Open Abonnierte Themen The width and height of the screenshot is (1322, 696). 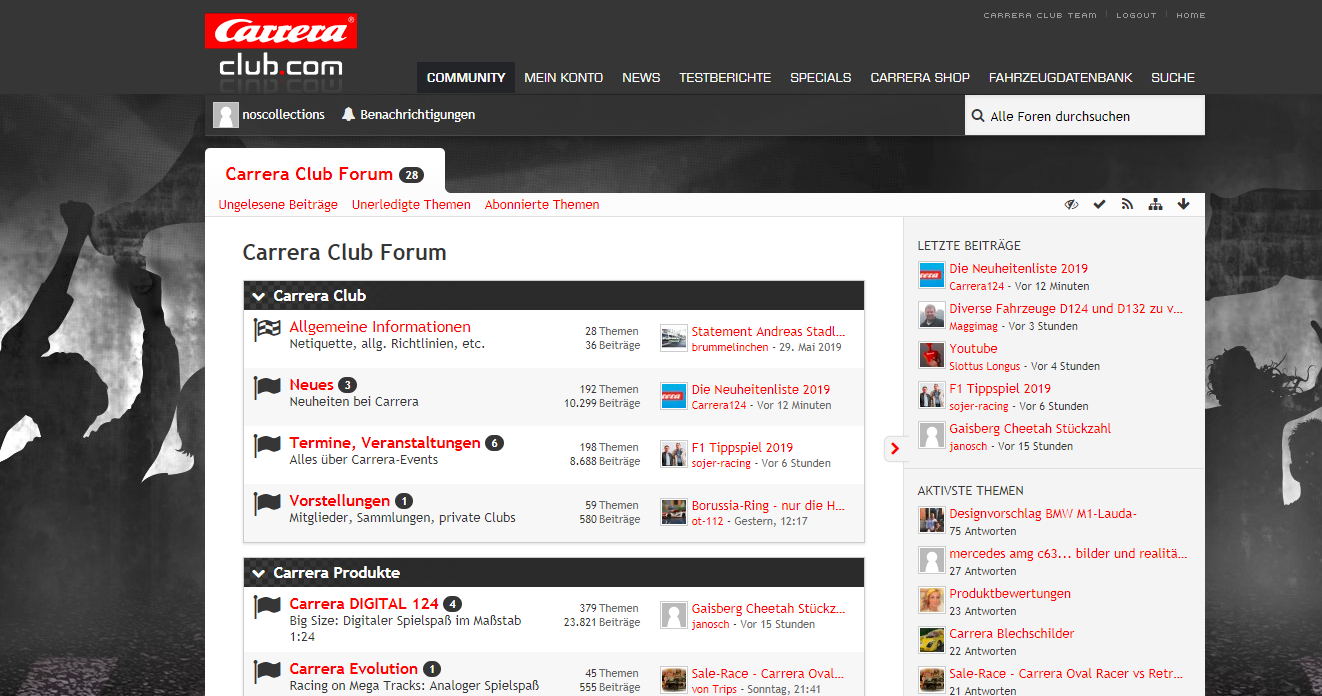pyautogui.click(x=542, y=204)
